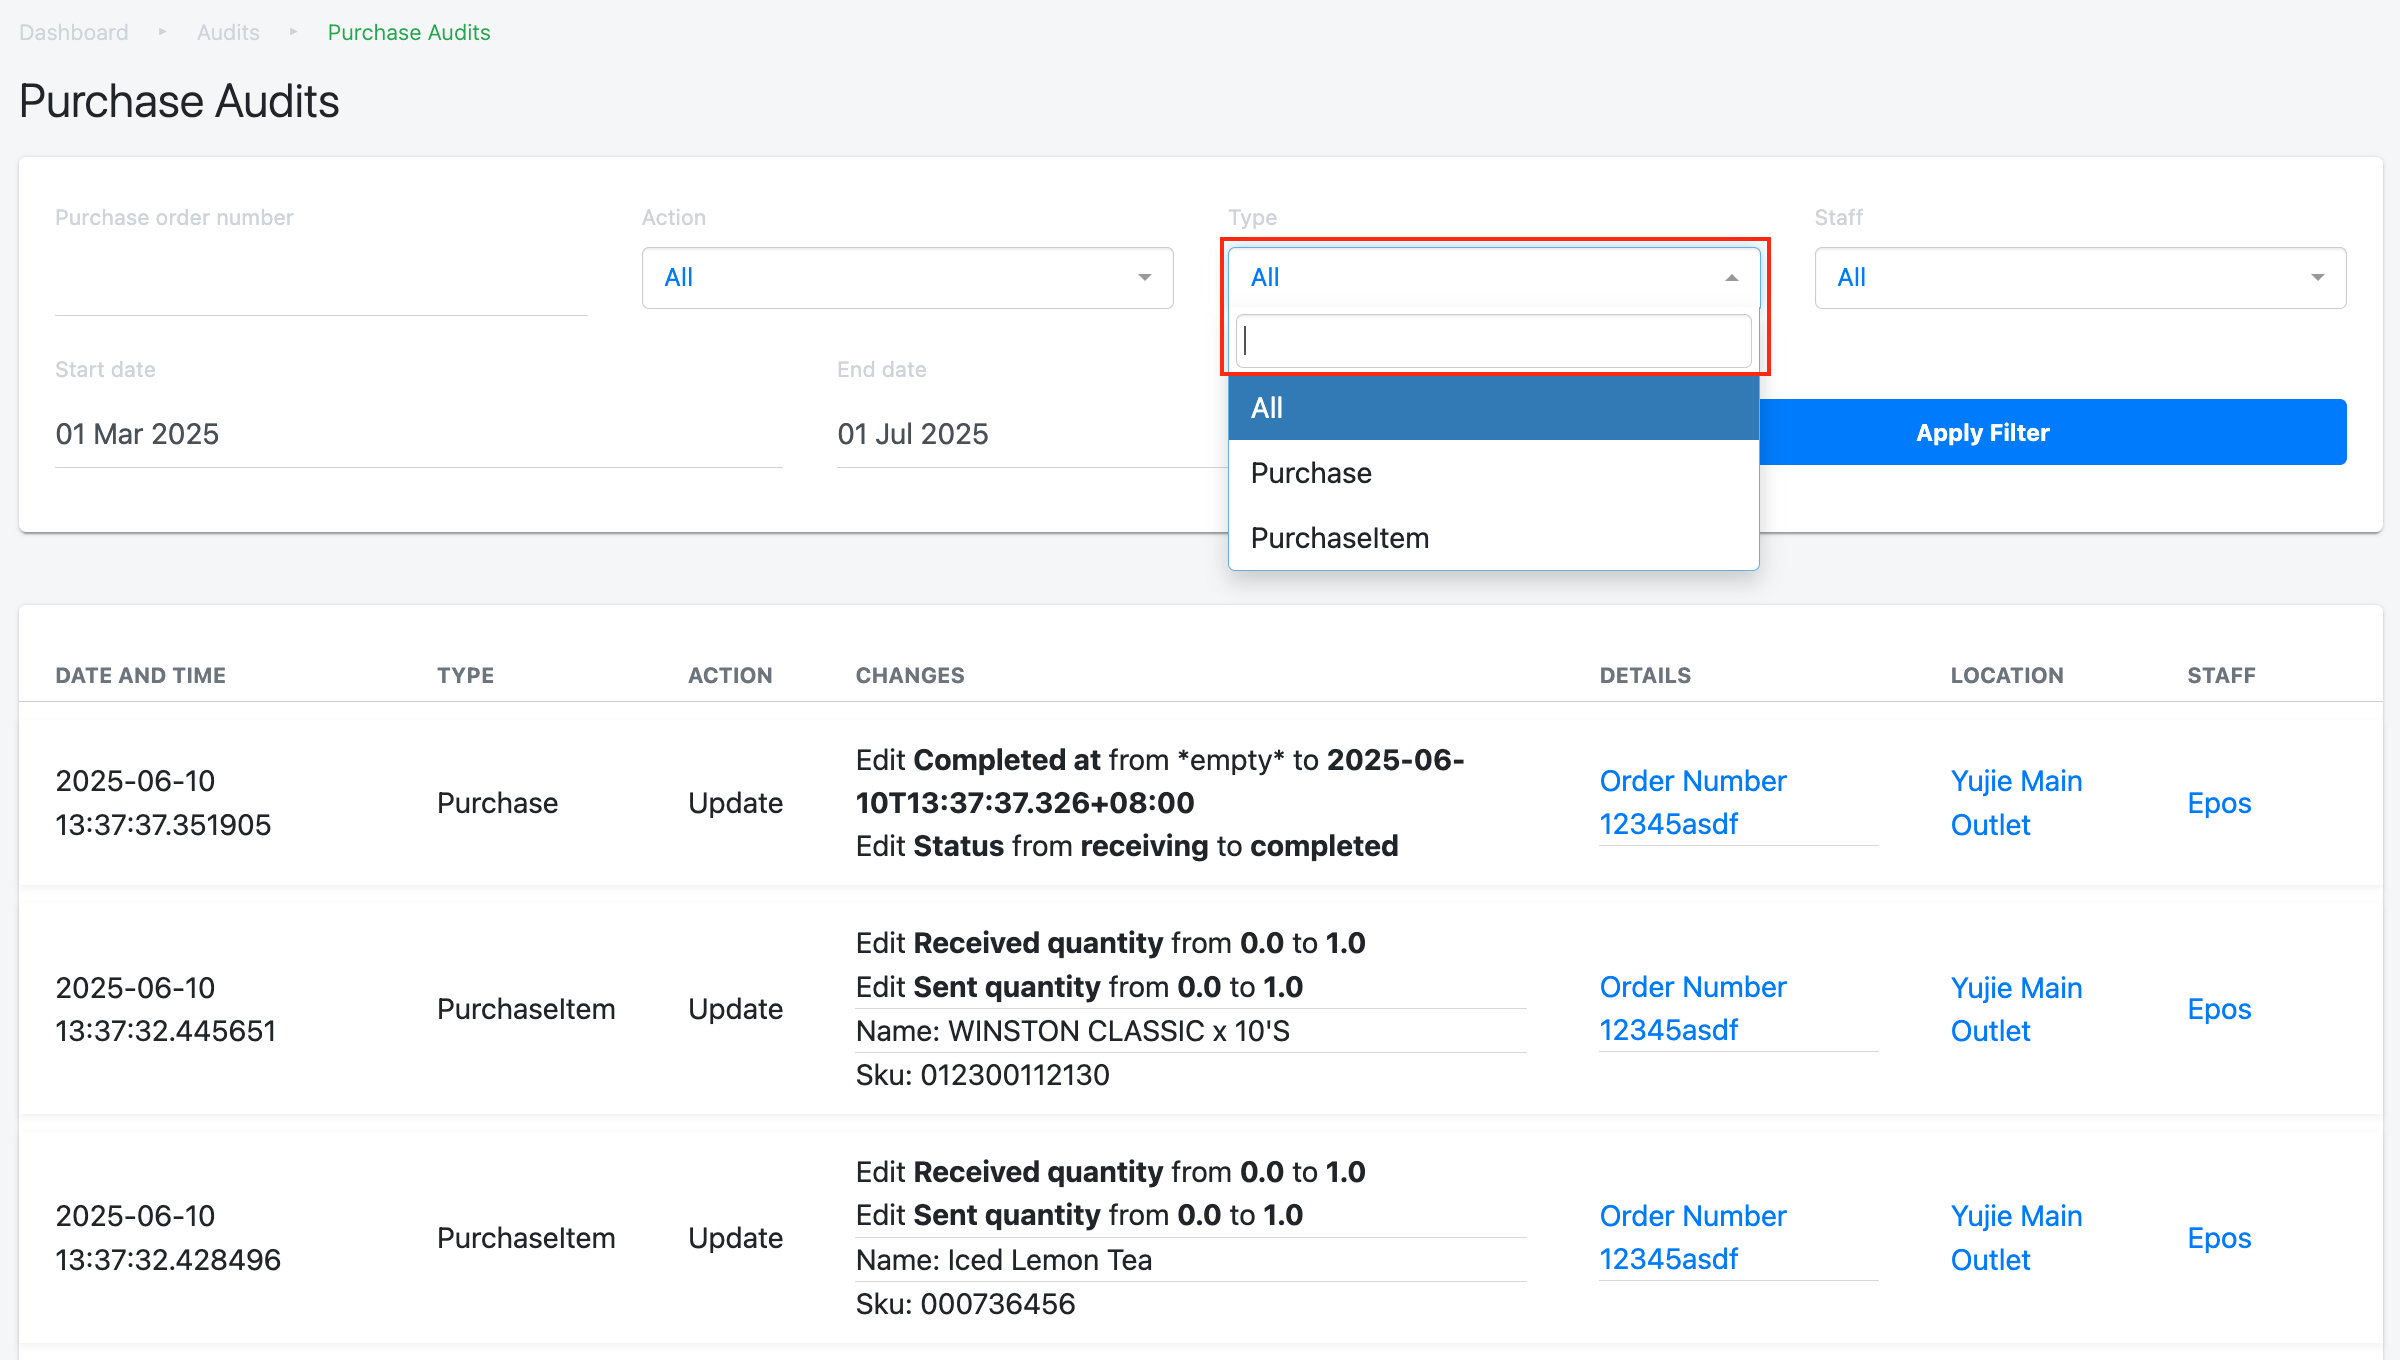2400x1360 pixels.
Task: Select Purchase option in Type list
Action: click(1492, 473)
